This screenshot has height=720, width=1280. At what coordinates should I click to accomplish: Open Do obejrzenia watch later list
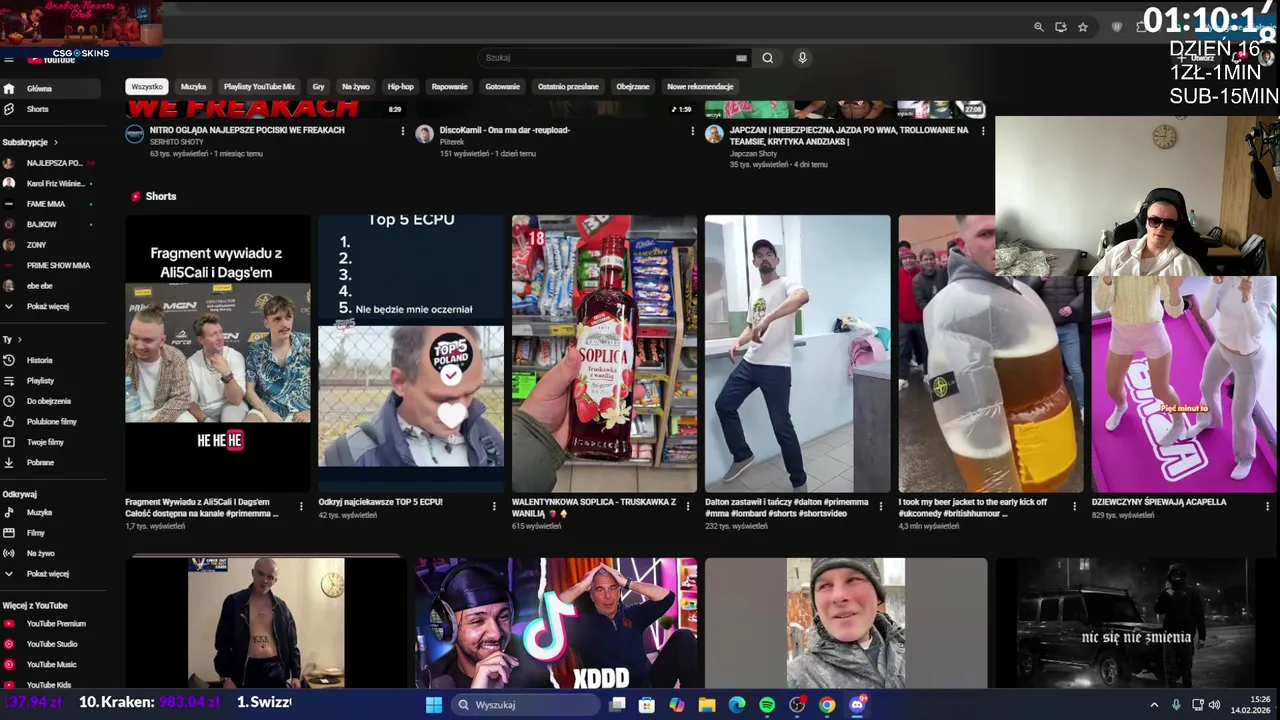[x=50, y=401]
